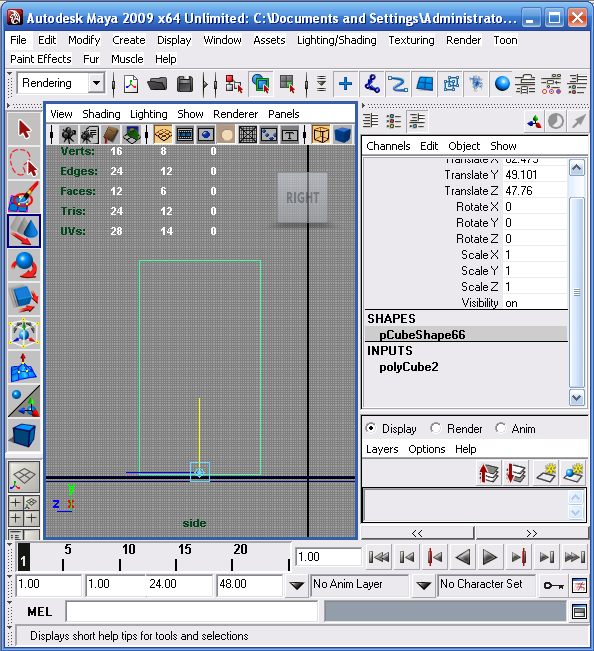Image resolution: width=594 pixels, height=651 pixels.
Task: Toggle the joints selection mask
Action: click(x=372, y=84)
